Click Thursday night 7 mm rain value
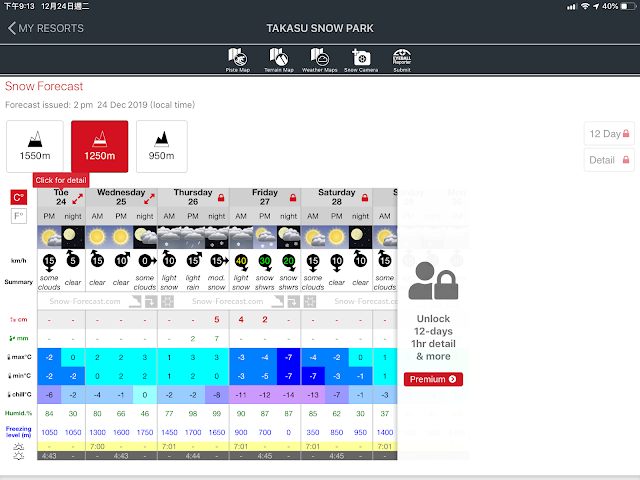The image size is (640, 480). 217,338
